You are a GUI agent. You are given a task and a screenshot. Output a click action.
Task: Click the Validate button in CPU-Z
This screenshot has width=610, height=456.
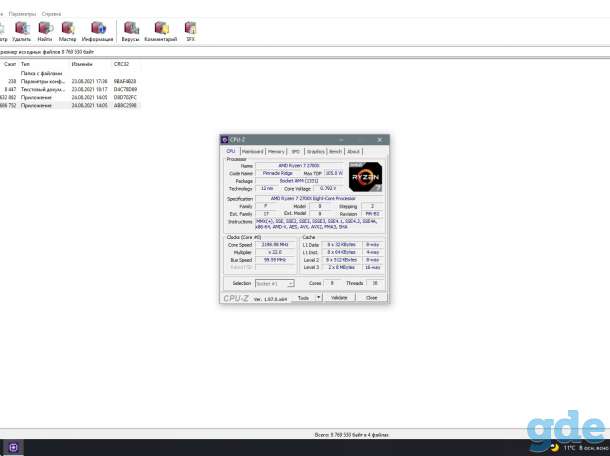(x=339, y=298)
